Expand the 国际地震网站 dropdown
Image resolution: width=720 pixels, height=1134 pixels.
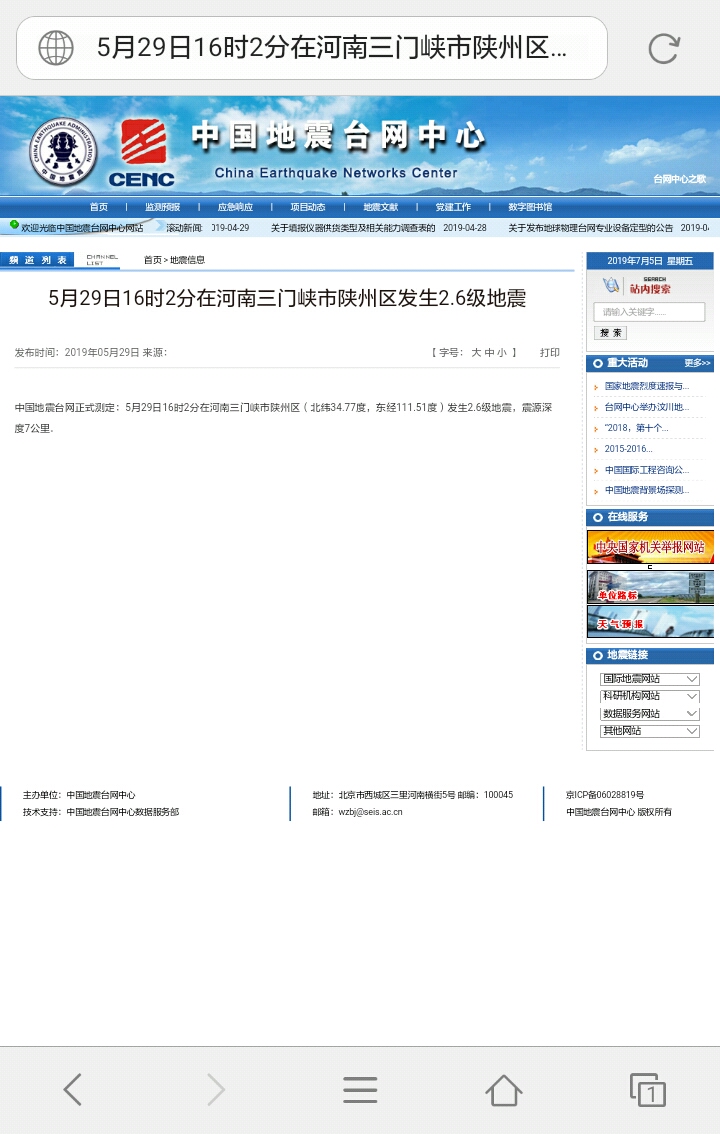[x=650, y=678]
